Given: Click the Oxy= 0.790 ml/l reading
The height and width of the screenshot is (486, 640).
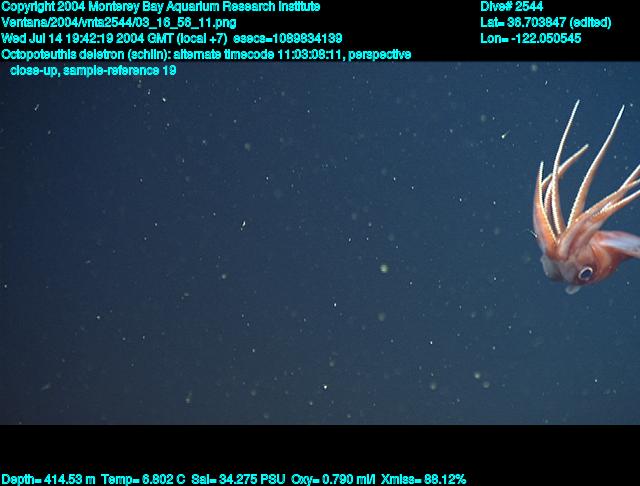Looking at the screenshot, I should pos(333,479).
